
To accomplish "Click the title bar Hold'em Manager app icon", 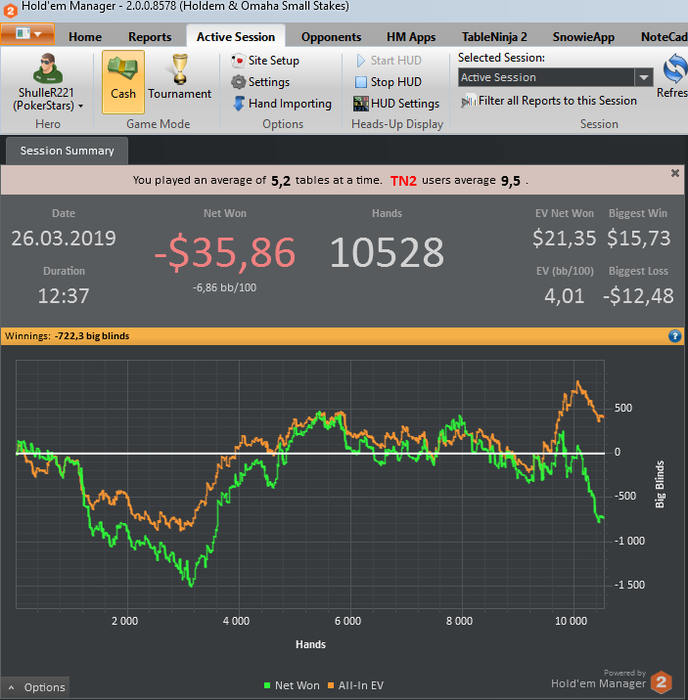I will point(10,10).
